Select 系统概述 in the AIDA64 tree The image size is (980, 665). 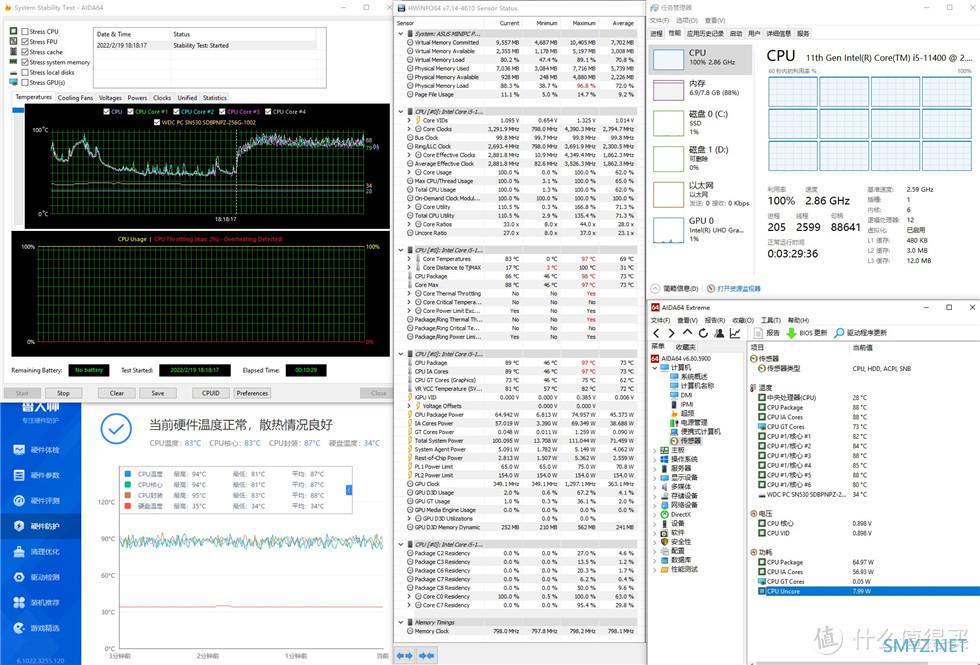[x=689, y=377]
